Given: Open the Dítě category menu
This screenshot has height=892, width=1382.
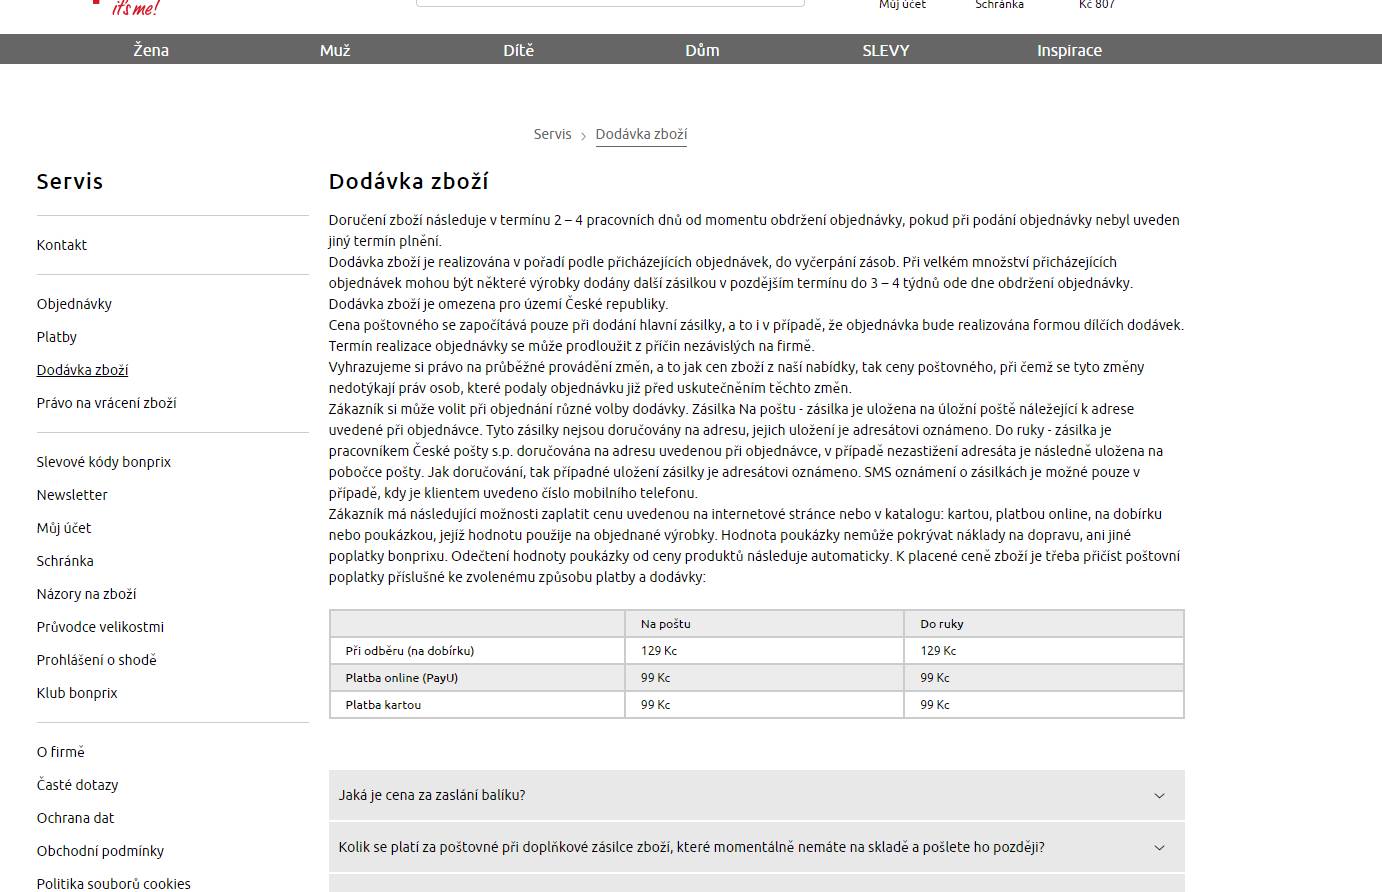Looking at the screenshot, I should coord(519,50).
